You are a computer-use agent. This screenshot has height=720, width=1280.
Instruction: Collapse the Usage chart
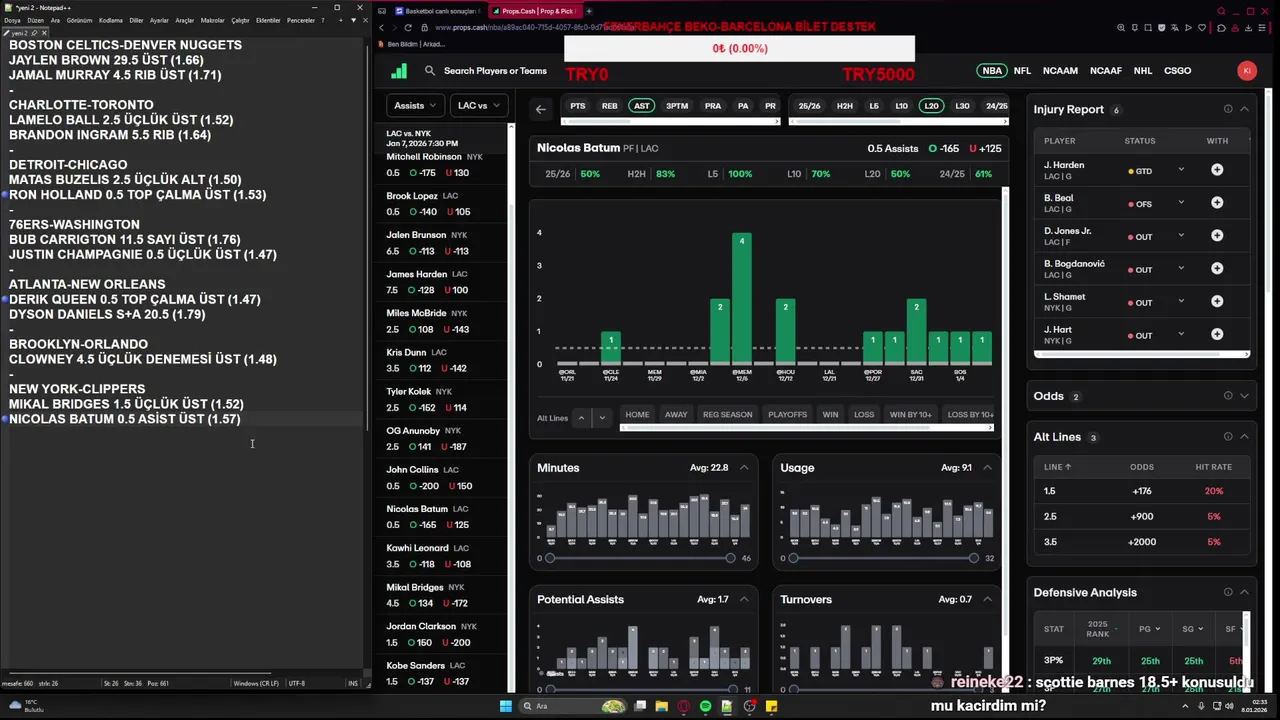[x=987, y=468]
